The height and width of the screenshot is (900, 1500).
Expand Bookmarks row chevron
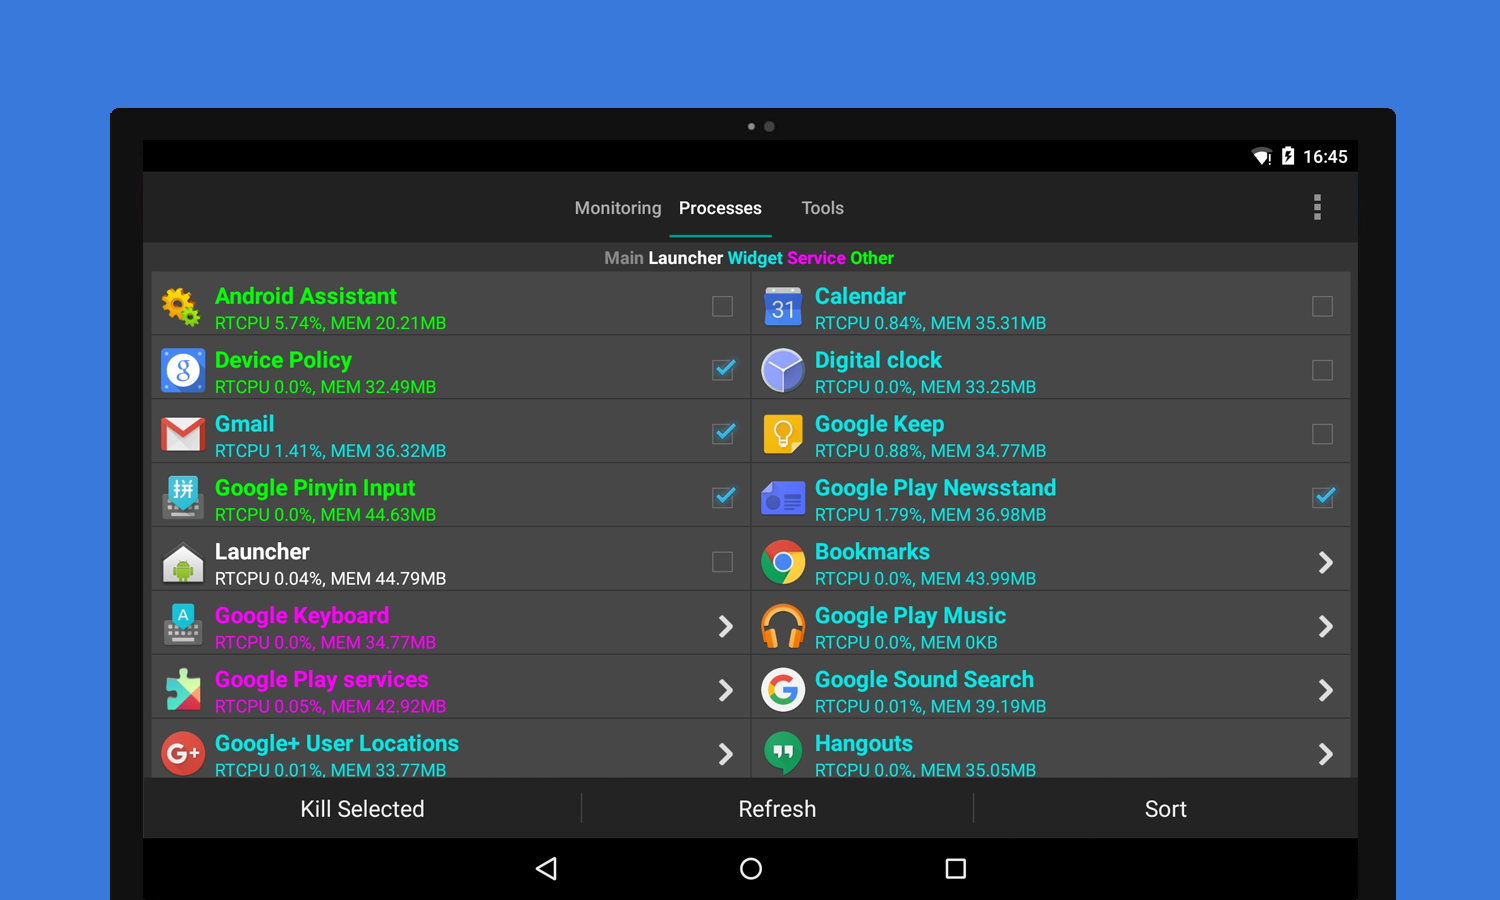(1326, 562)
